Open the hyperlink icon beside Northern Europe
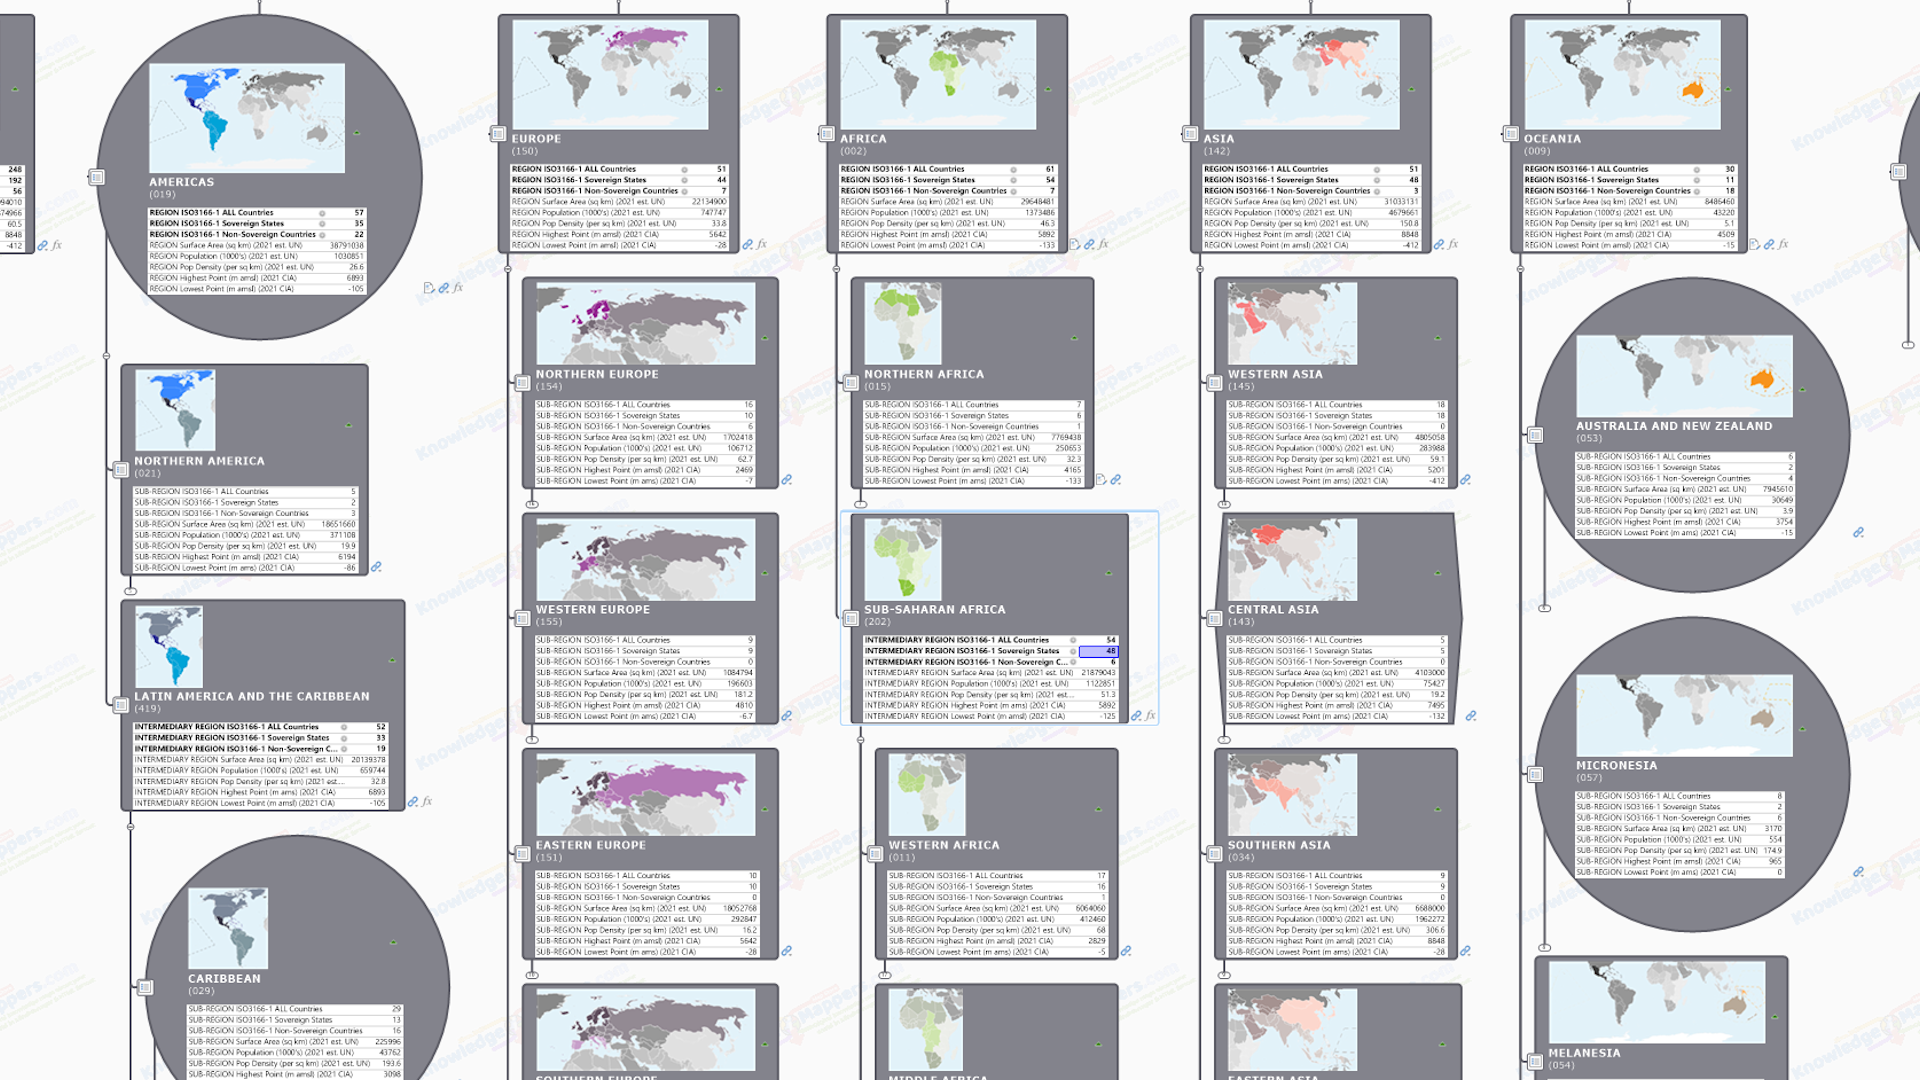The width and height of the screenshot is (1920, 1080). pos(787,480)
